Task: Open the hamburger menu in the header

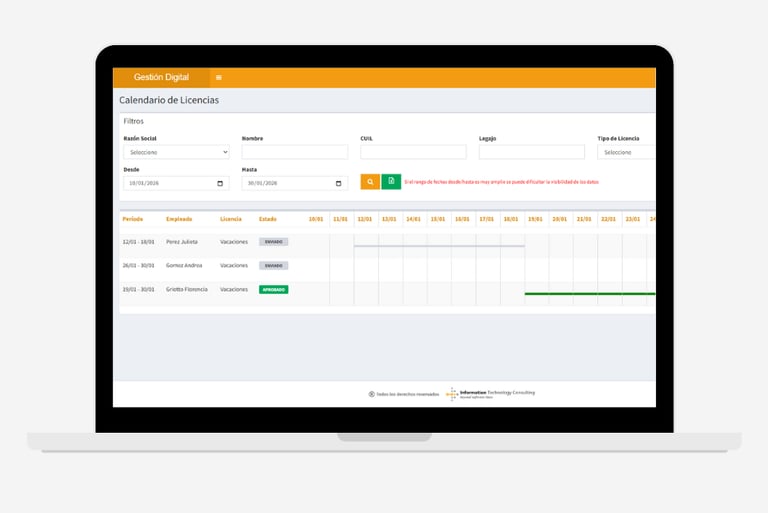Action: click(218, 77)
